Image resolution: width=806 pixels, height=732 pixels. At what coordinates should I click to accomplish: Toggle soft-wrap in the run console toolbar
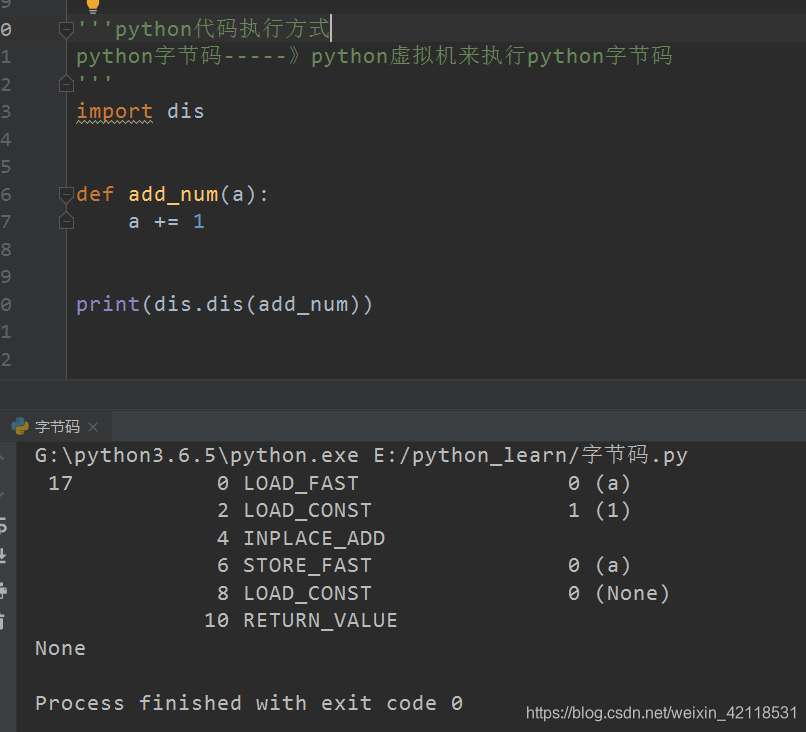3,526
